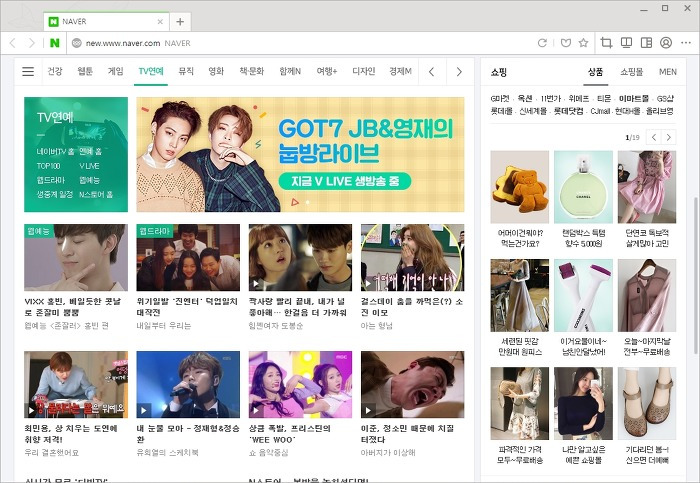The width and height of the screenshot is (700, 483).
Task: Open the V LIVE link in TV연예 box
Action: (x=89, y=166)
